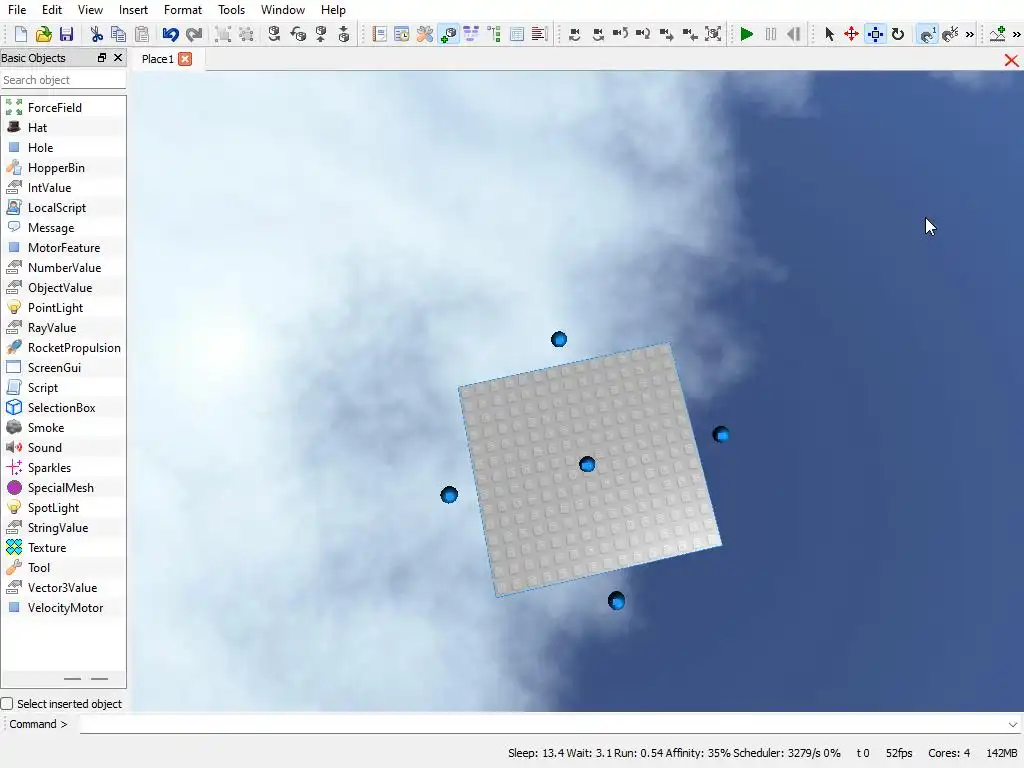Enable Select inserted object checkbox

[x=7, y=703]
